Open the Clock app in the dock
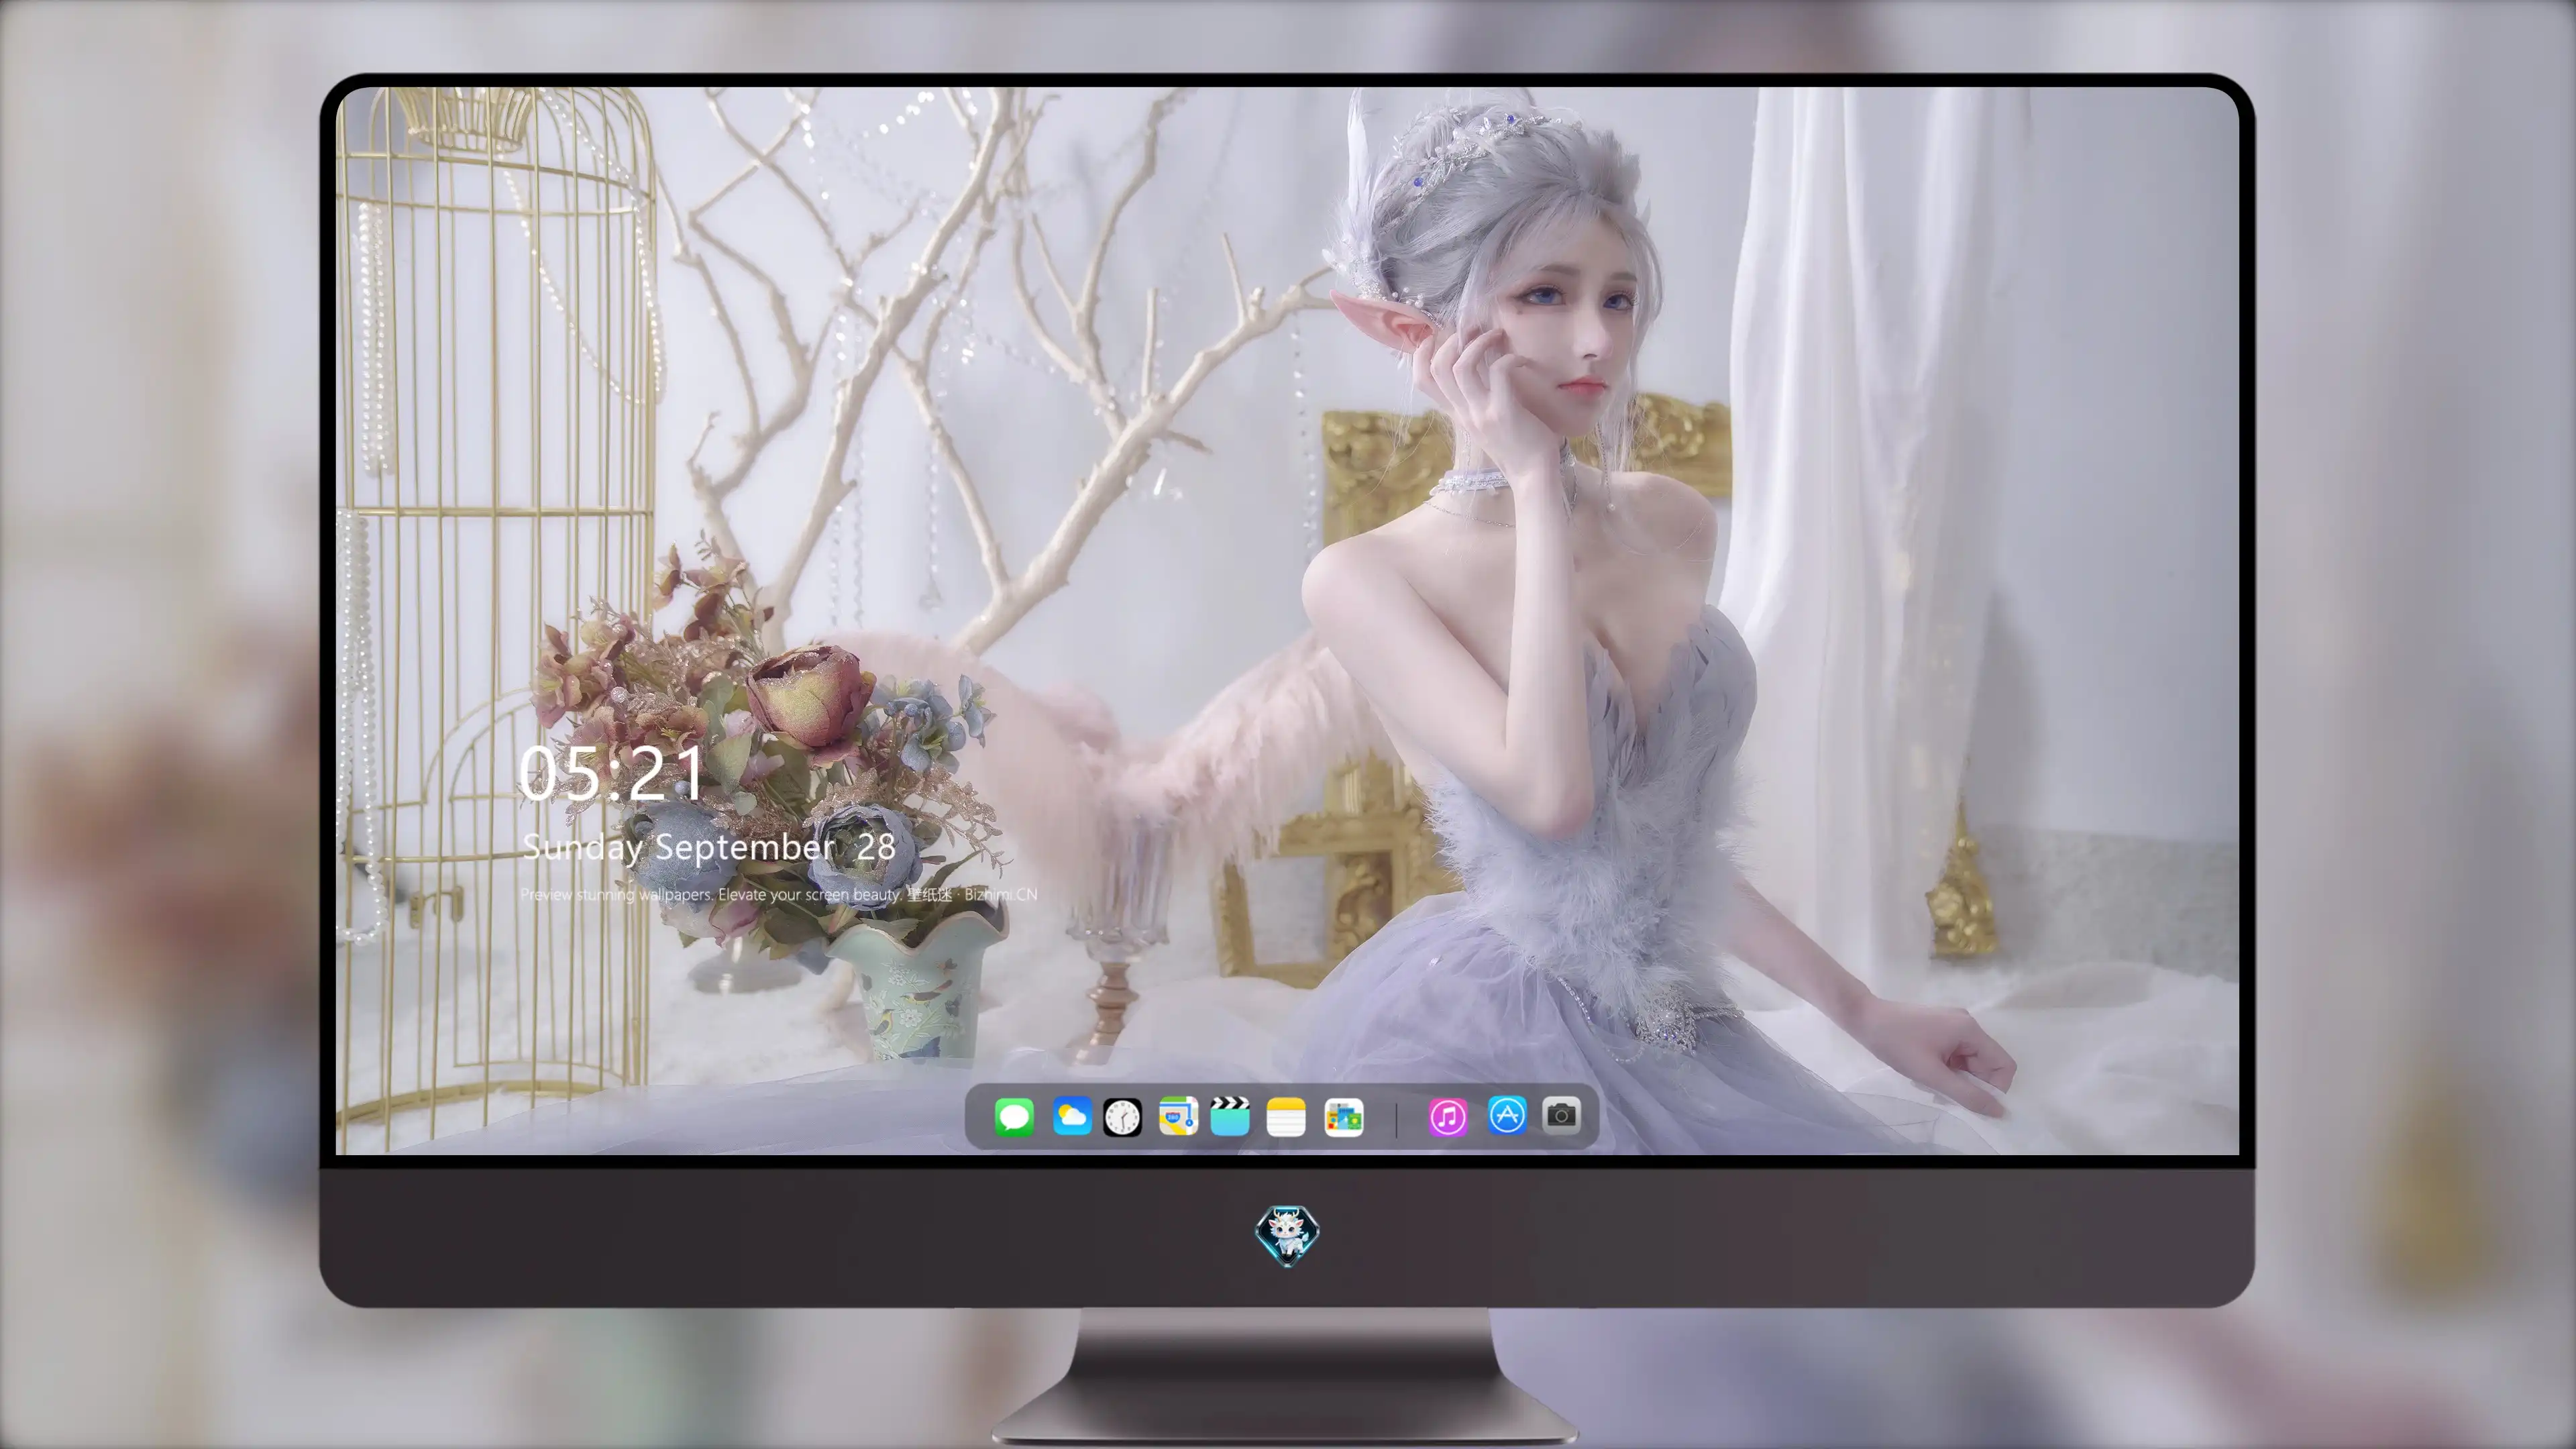The image size is (2576, 1449). [x=1122, y=1116]
